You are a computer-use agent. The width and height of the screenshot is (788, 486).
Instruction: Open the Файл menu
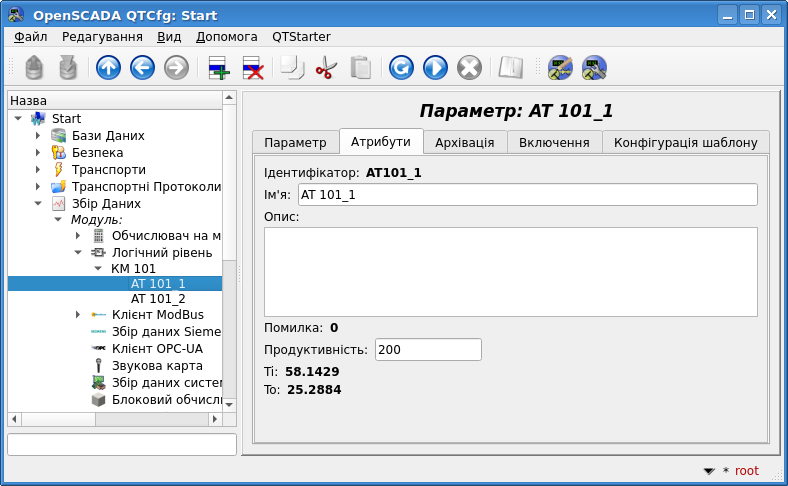[x=30, y=37]
